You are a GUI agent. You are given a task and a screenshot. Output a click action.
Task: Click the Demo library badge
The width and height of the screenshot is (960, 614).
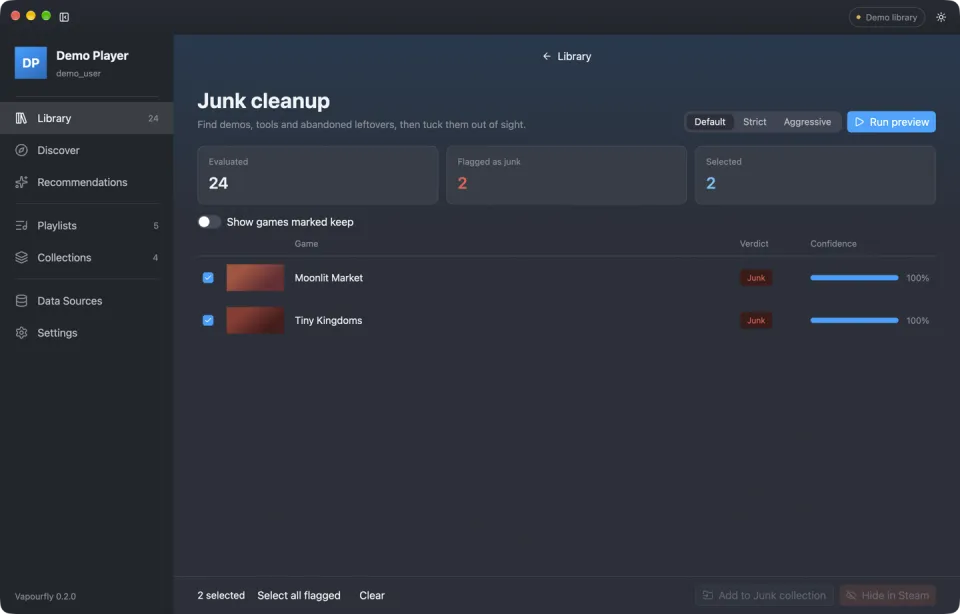click(x=887, y=17)
